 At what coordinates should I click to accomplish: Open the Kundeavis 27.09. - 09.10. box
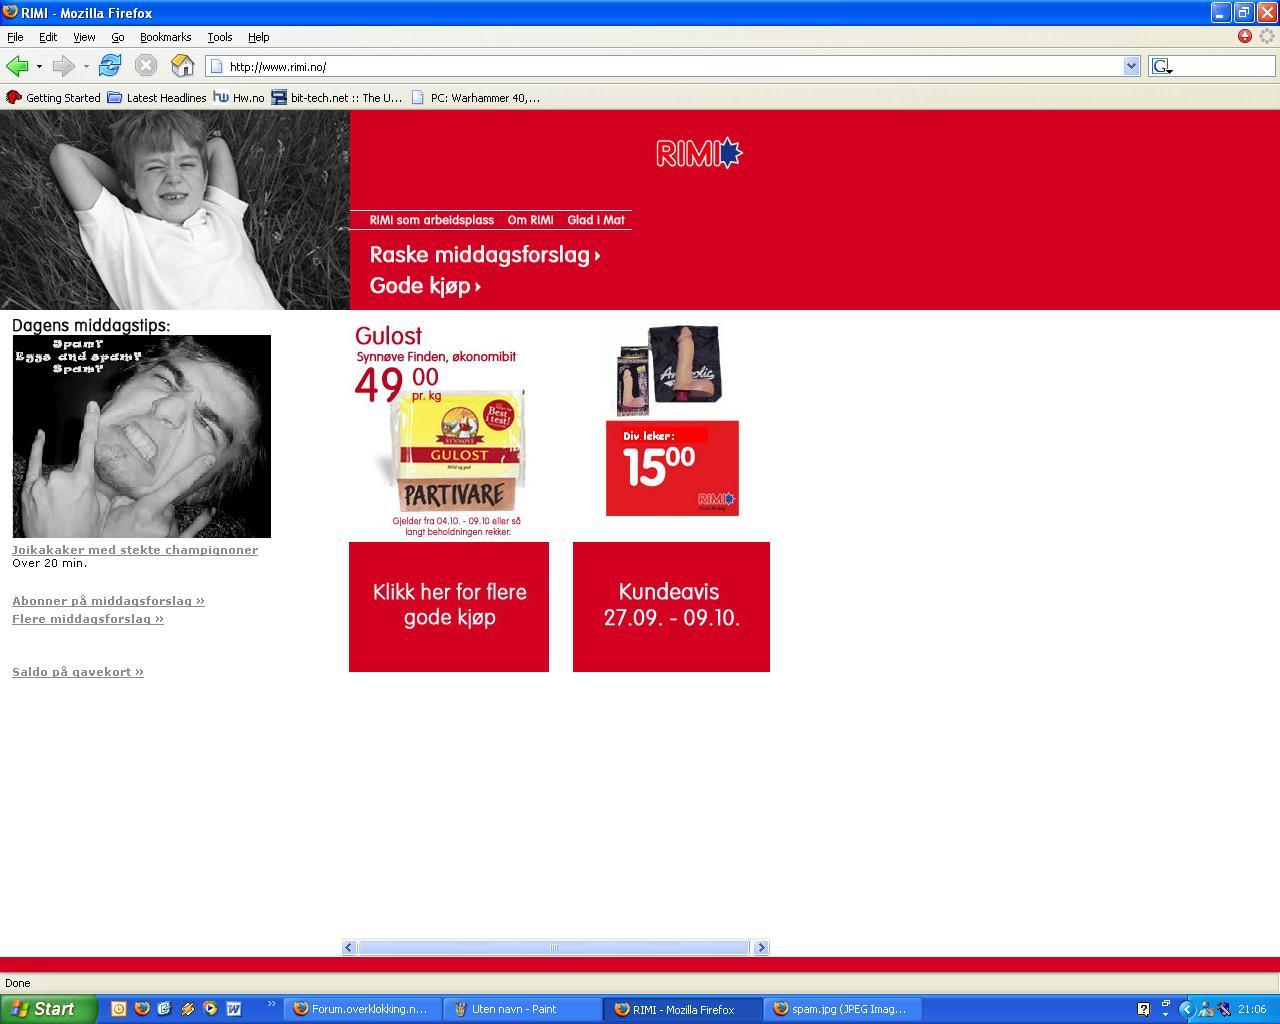click(671, 607)
